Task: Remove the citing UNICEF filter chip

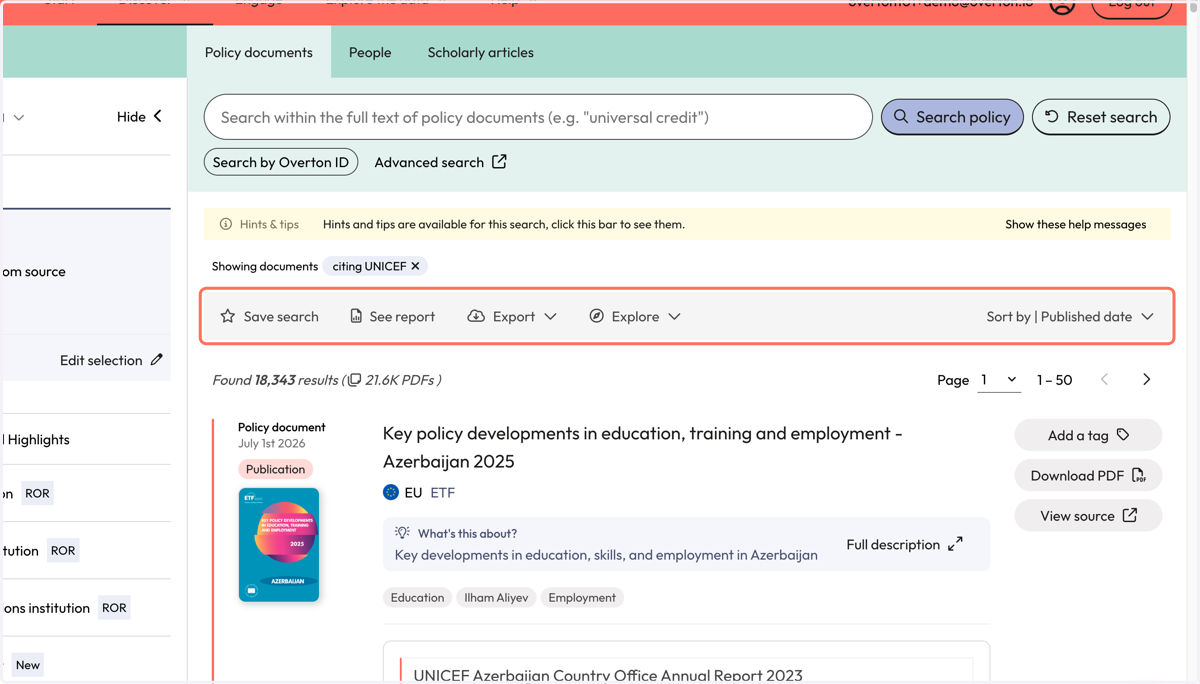Action: (x=415, y=266)
